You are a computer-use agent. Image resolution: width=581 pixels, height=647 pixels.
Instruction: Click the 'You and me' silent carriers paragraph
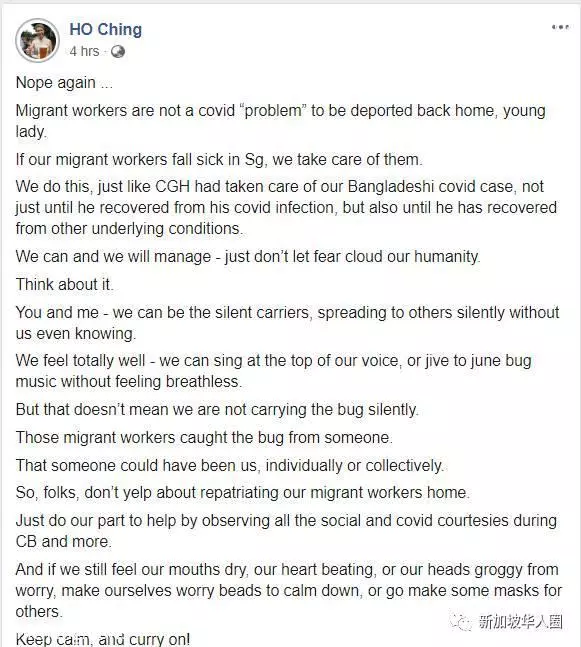tap(288, 323)
